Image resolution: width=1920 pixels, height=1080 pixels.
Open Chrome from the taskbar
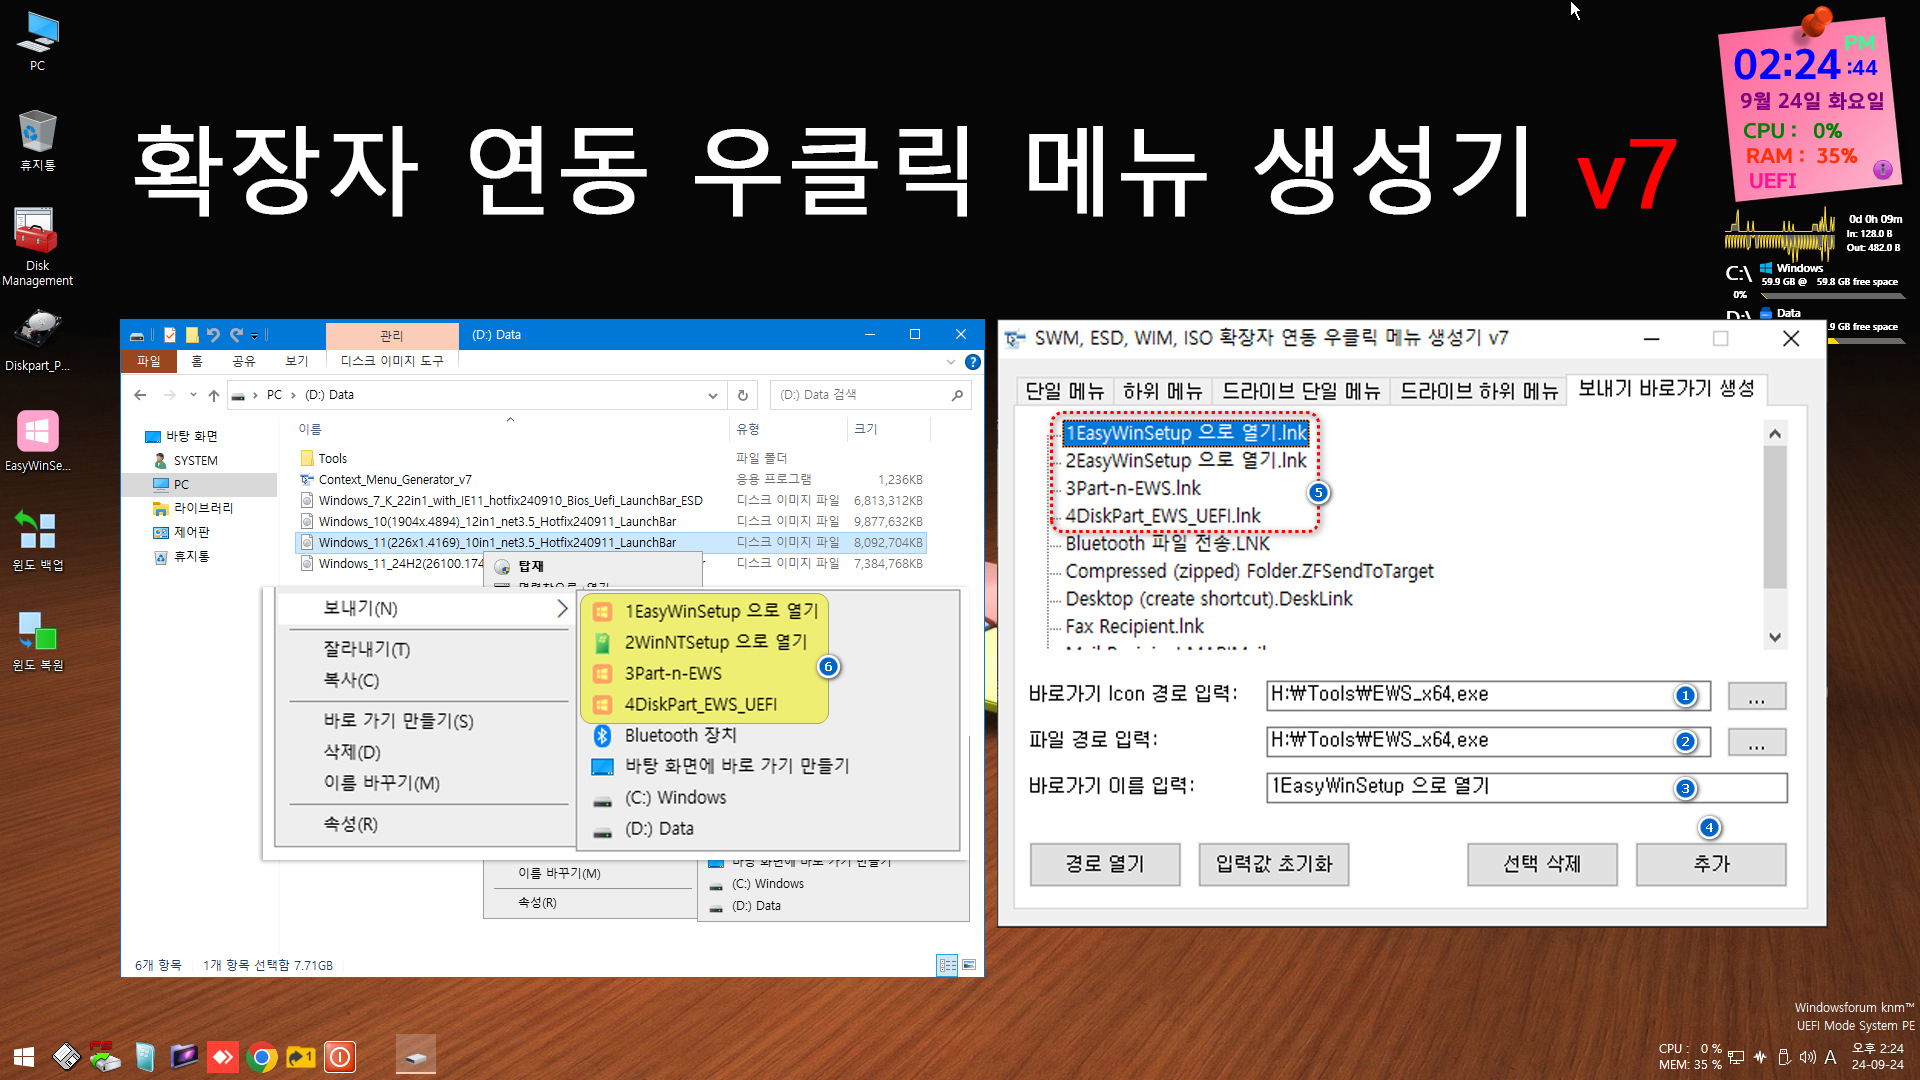pos(262,1057)
